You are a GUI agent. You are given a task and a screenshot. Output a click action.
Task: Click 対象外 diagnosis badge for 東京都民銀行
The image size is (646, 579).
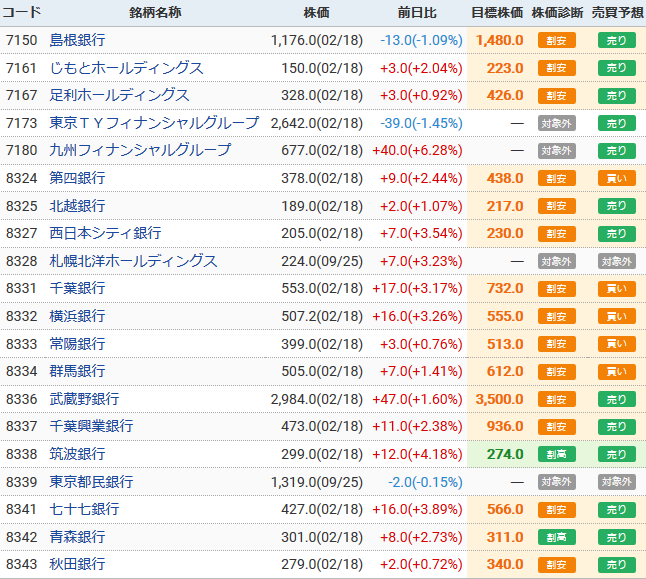tap(557, 482)
